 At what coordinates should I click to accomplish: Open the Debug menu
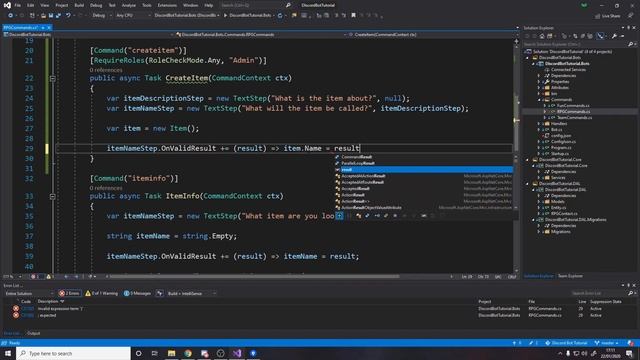(96, 5)
